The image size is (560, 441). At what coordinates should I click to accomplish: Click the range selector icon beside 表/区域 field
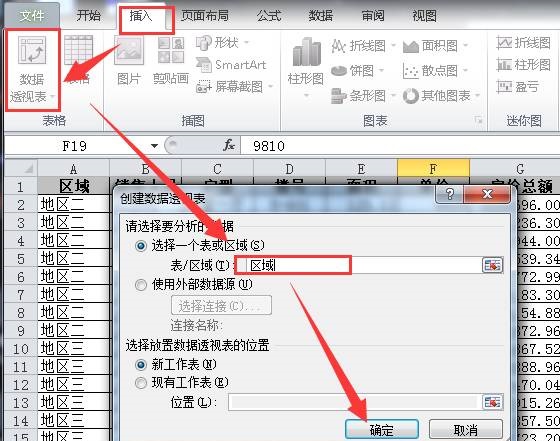click(x=492, y=265)
